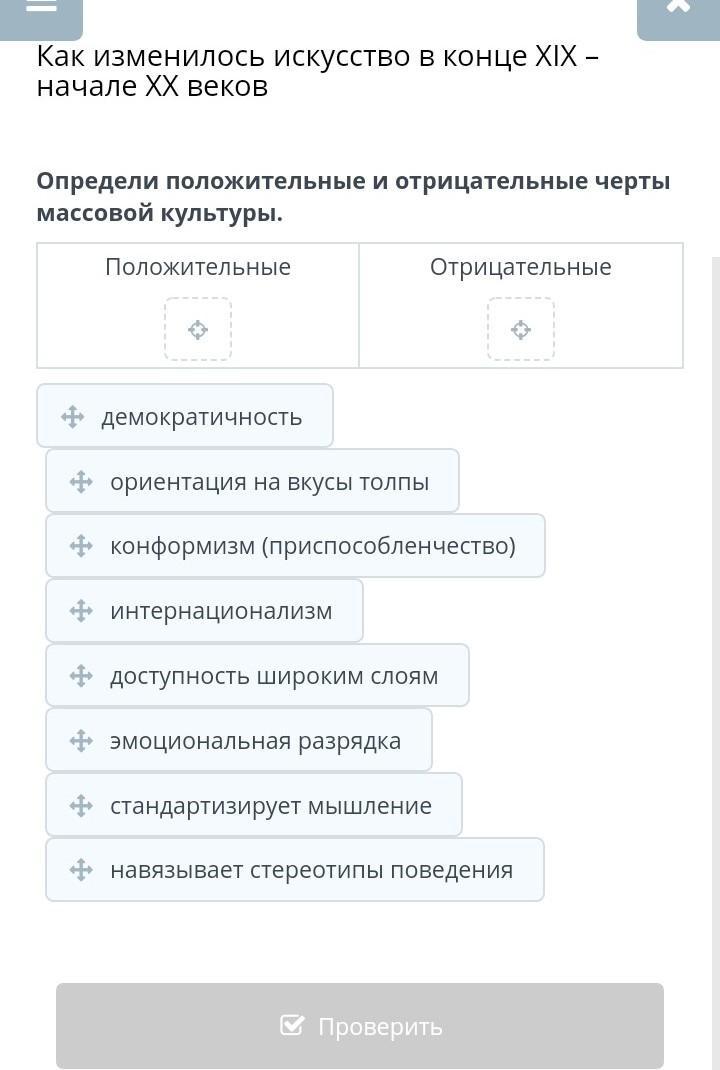The width and height of the screenshot is (720, 1070).
Task: Click the Проверить check button
Action: coord(360,1026)
